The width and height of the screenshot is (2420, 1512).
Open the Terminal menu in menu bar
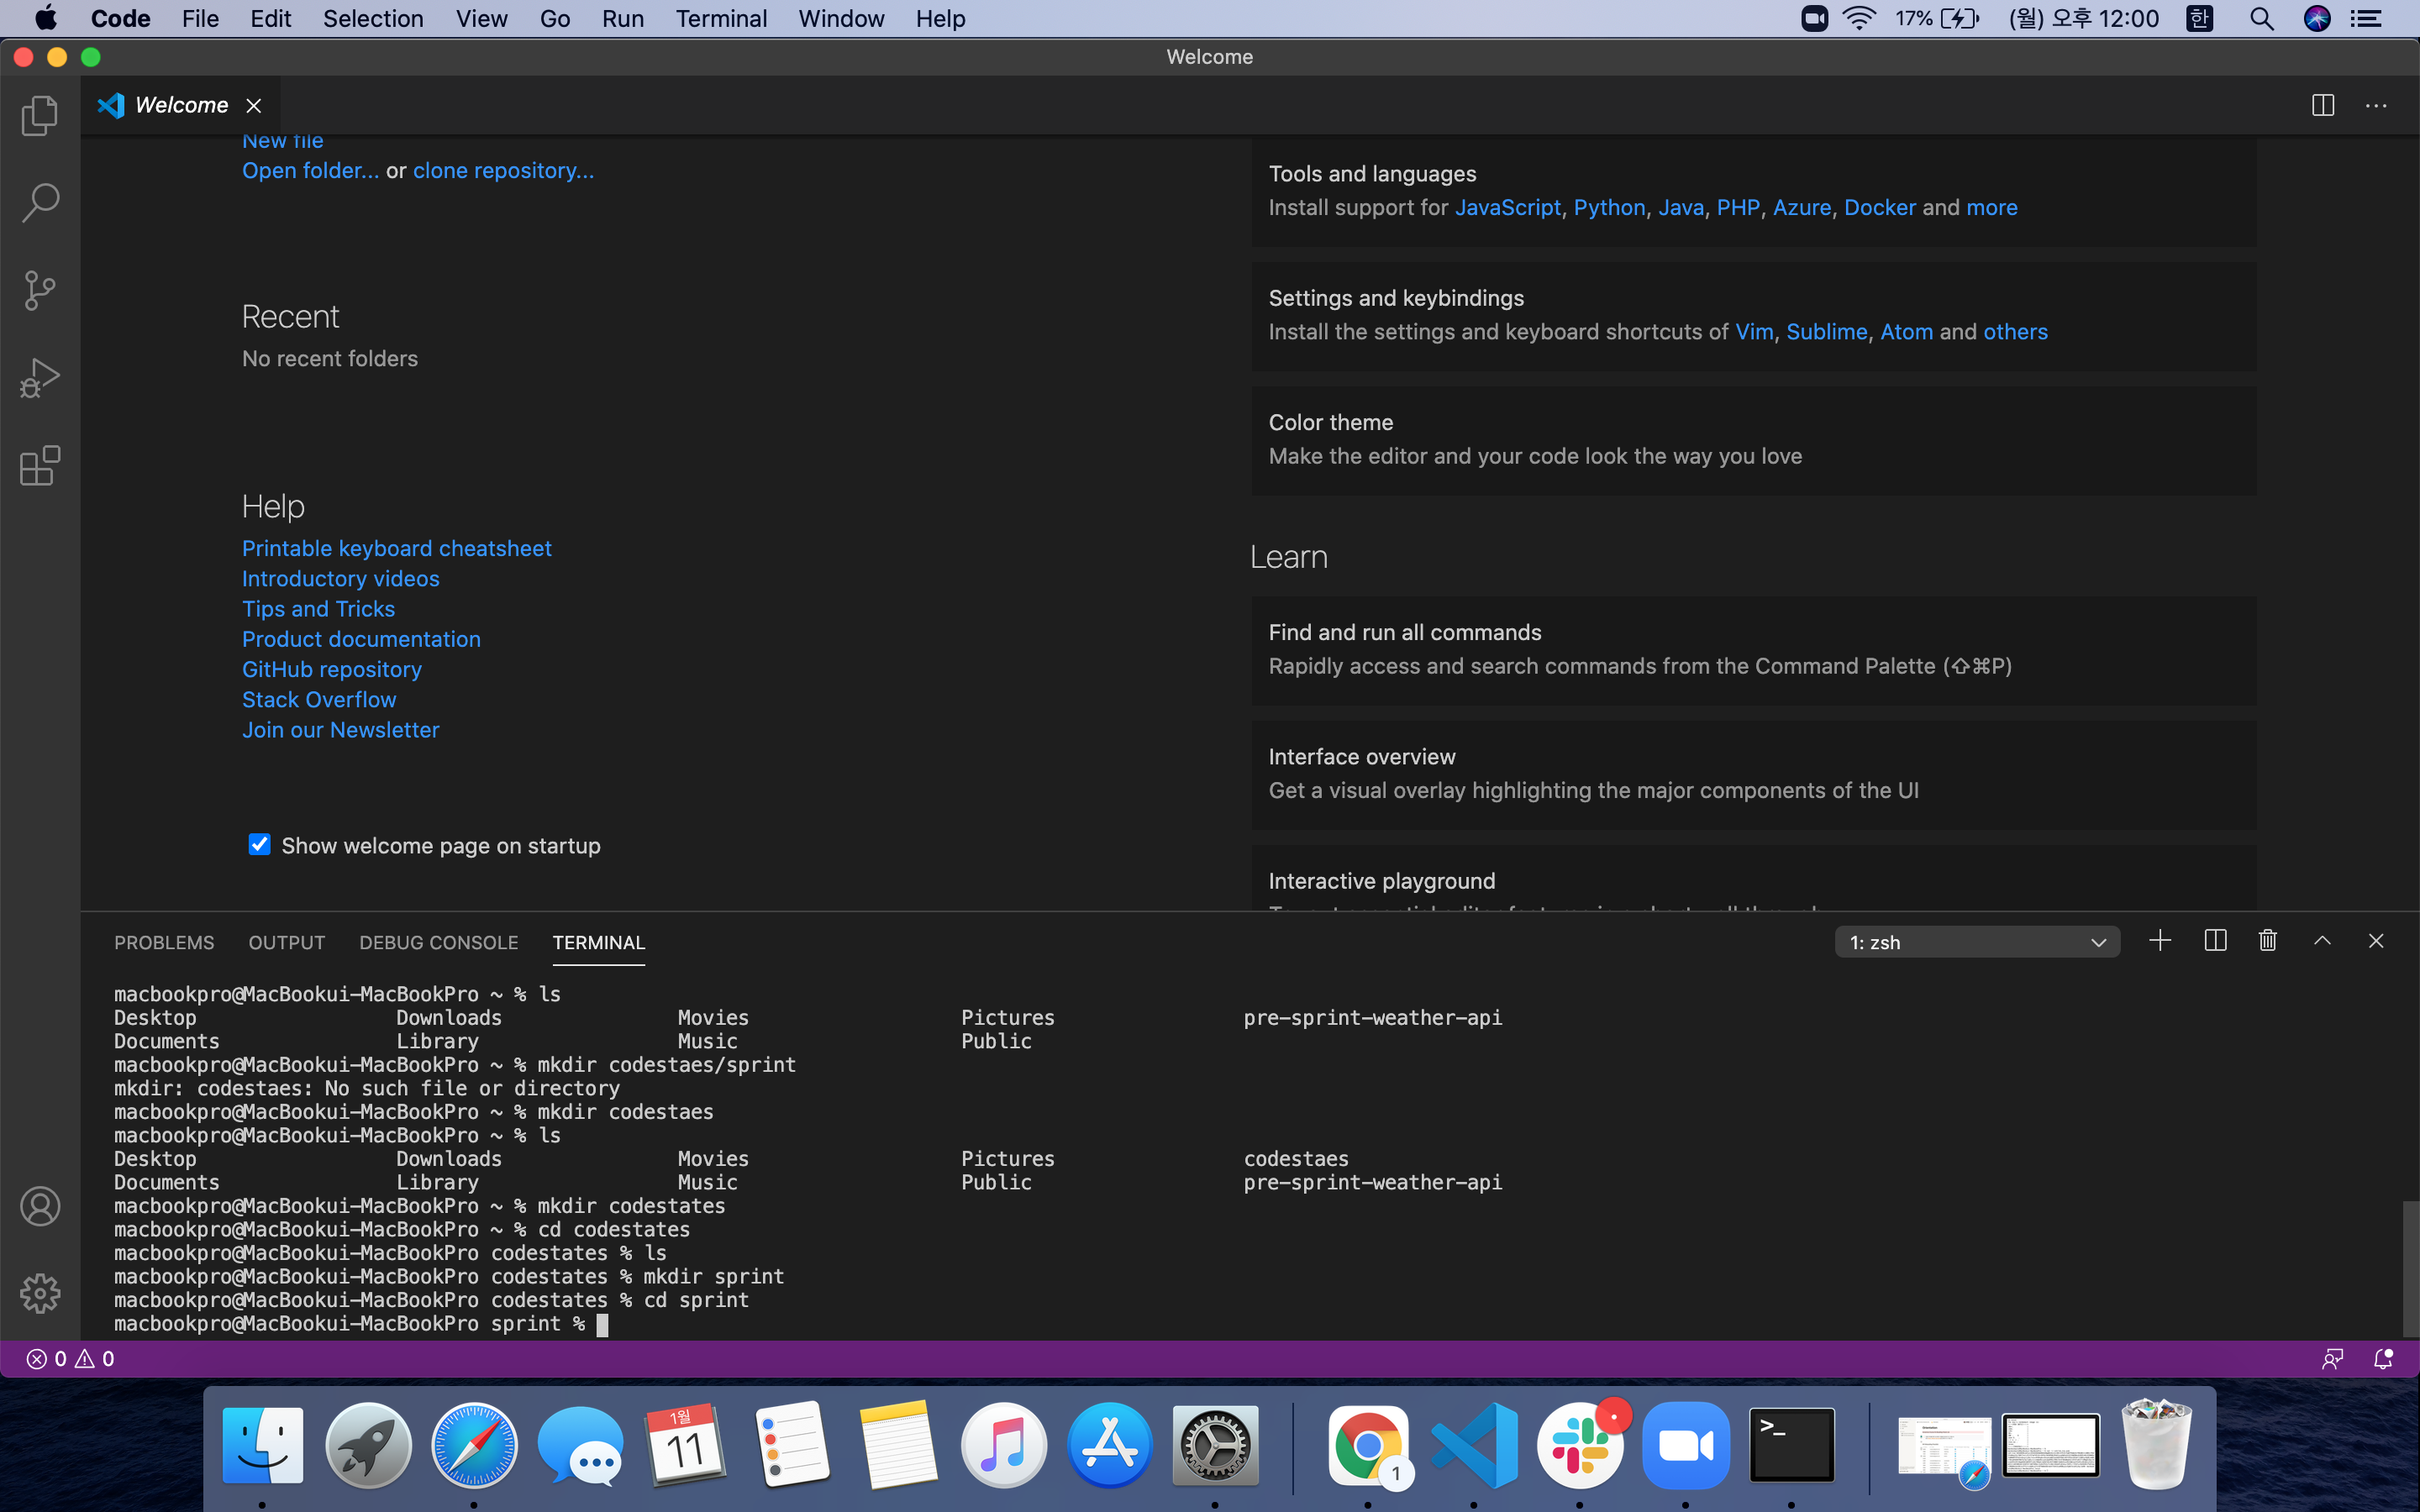720,19
